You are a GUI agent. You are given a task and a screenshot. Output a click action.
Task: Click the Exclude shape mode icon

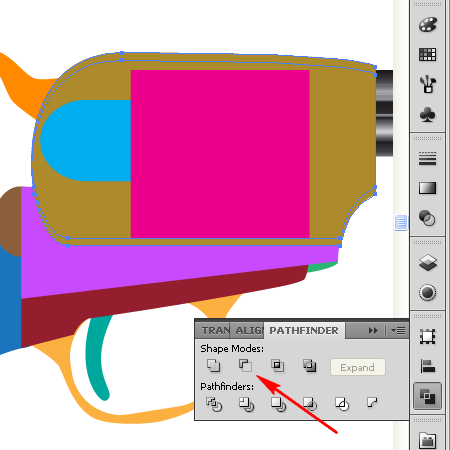(x=309, y=366)
